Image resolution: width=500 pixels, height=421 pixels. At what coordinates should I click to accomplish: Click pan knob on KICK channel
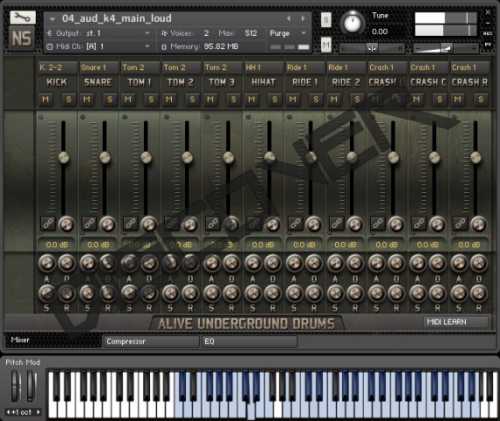click(66, 224)
